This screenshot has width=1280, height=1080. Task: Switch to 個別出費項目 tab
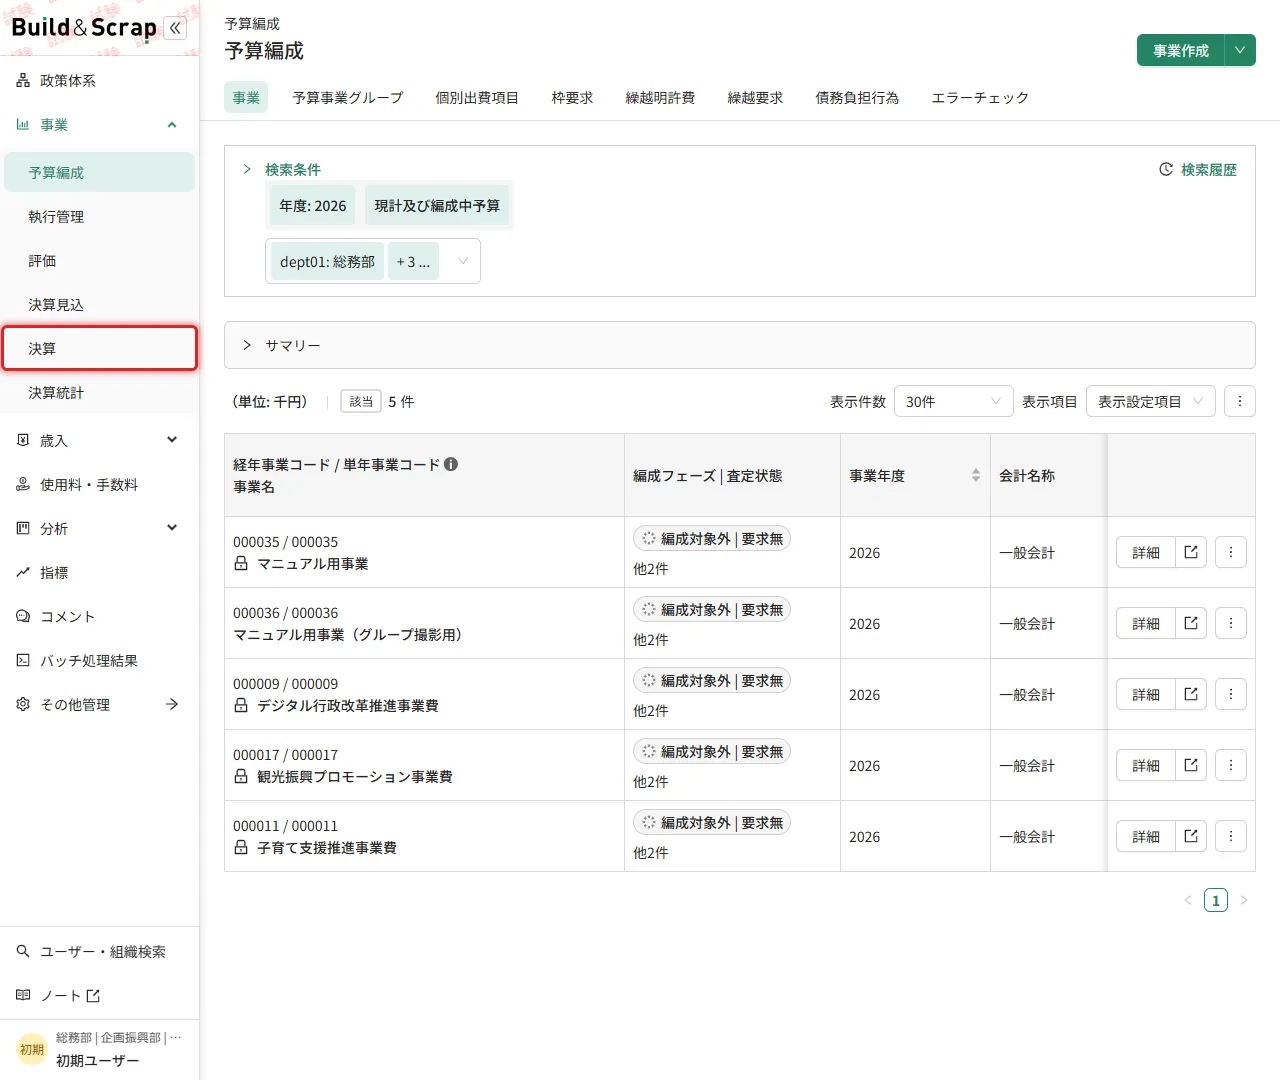(x=477, y=97)
